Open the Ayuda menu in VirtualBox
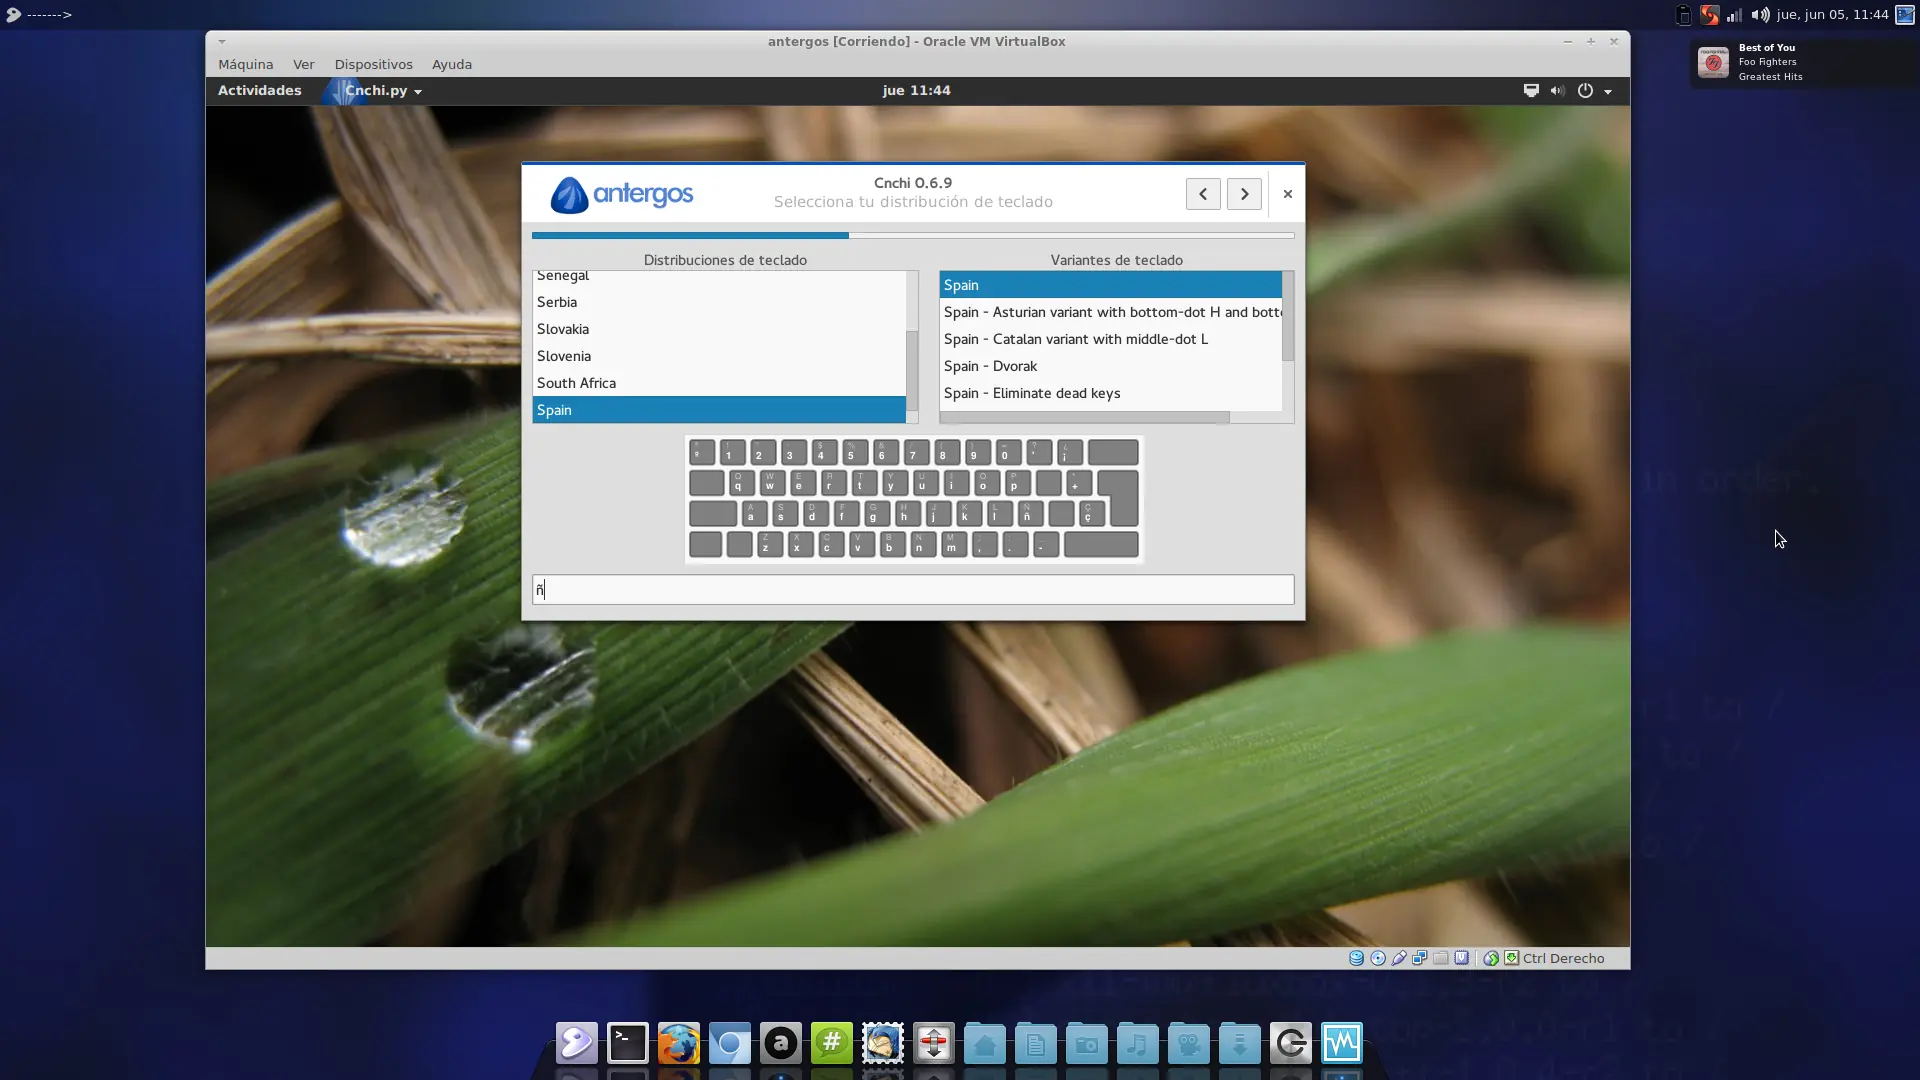The height and width of the screenshot is (1080, 1920). [452, 64]
